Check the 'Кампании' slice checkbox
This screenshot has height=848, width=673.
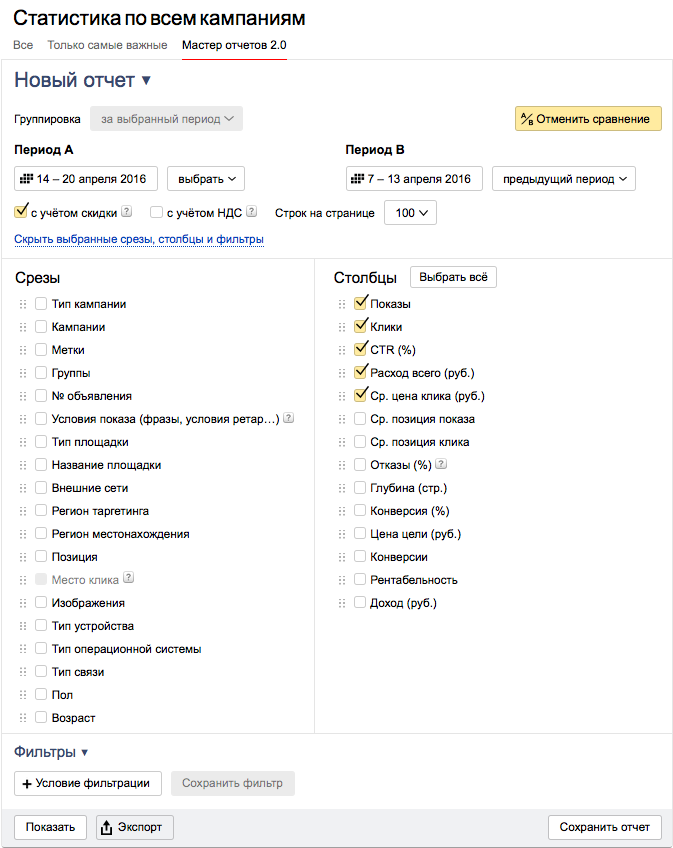[x=41, y=327]
